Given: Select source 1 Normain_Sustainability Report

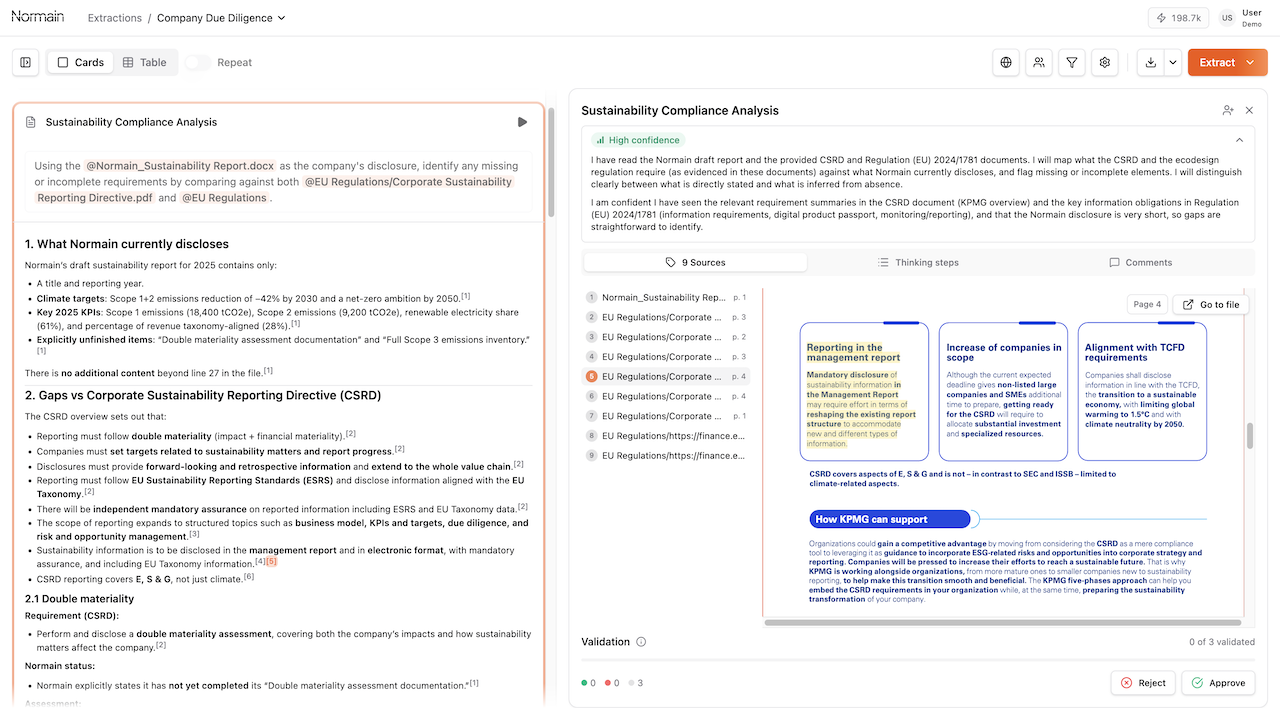Looking at the screenshot, I should click(667, 297).
